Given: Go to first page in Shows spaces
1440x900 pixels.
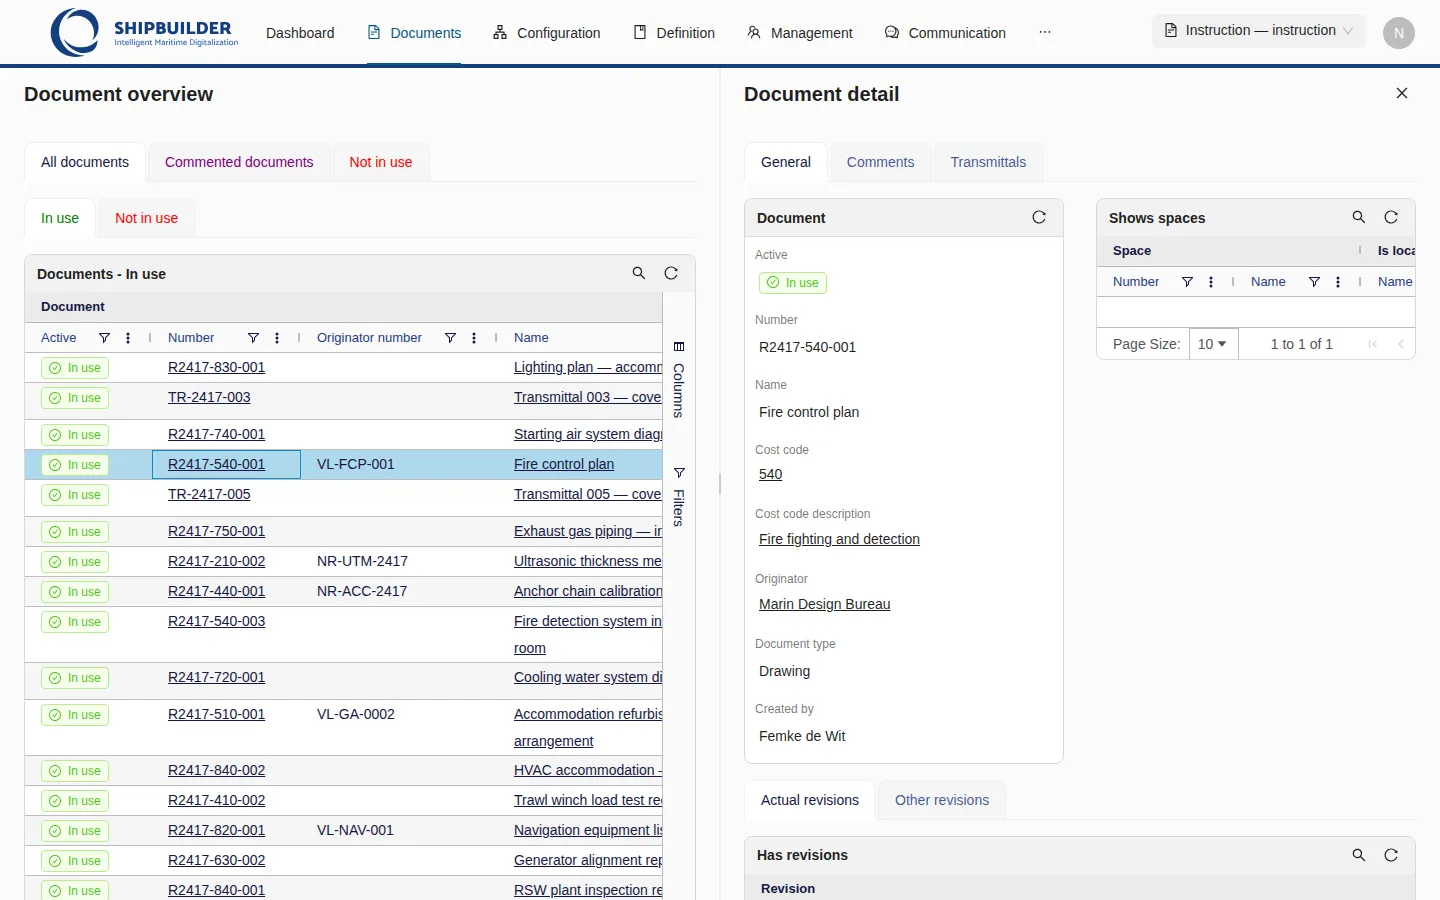Looking at the screenshot, I should coord(1373,344).
